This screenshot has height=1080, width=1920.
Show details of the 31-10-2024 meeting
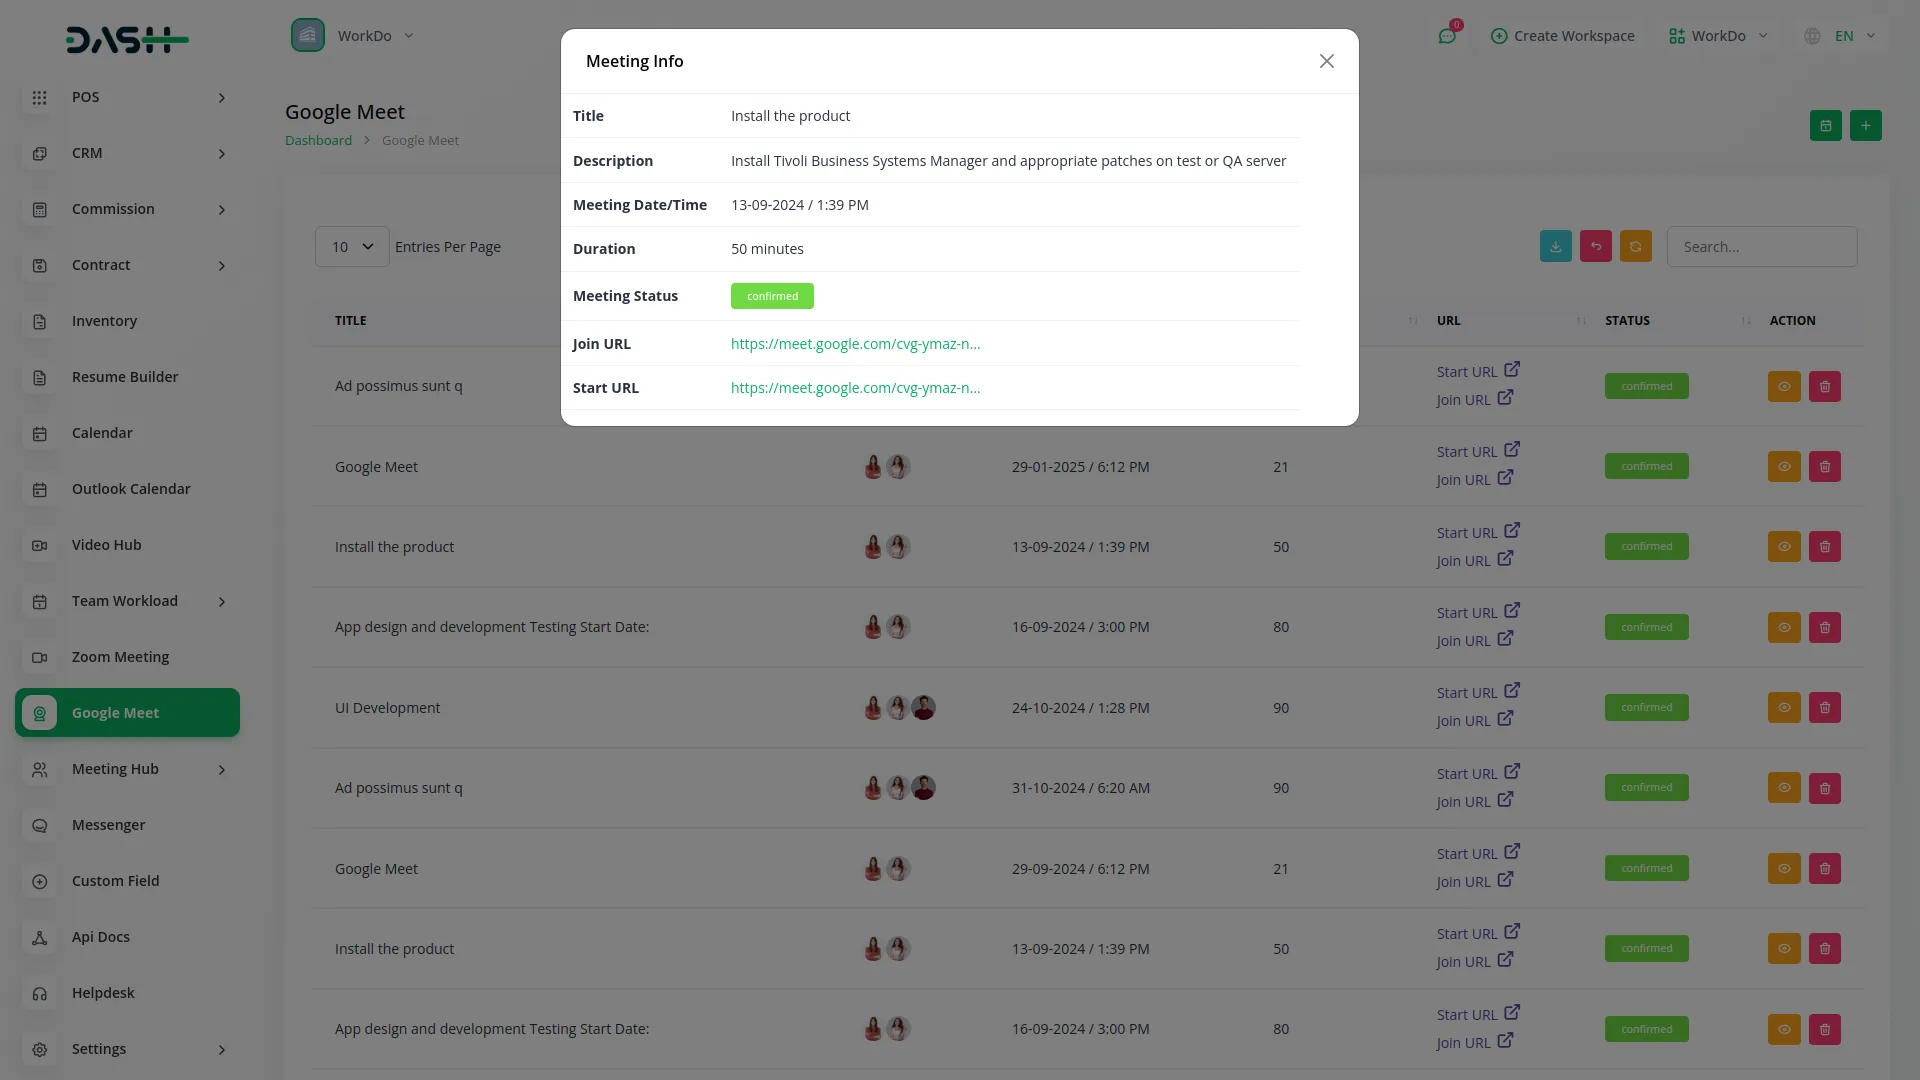pos(1783,788)
